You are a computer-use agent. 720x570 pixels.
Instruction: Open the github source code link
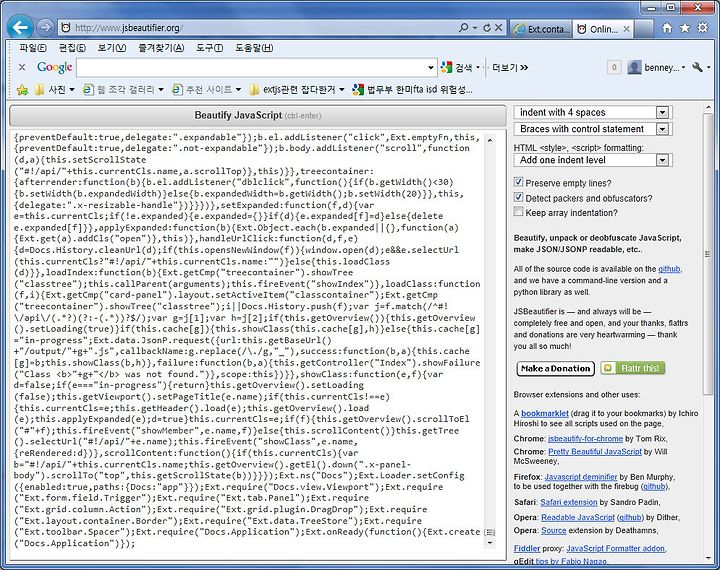pyautogui.click(x=669, y=269)
